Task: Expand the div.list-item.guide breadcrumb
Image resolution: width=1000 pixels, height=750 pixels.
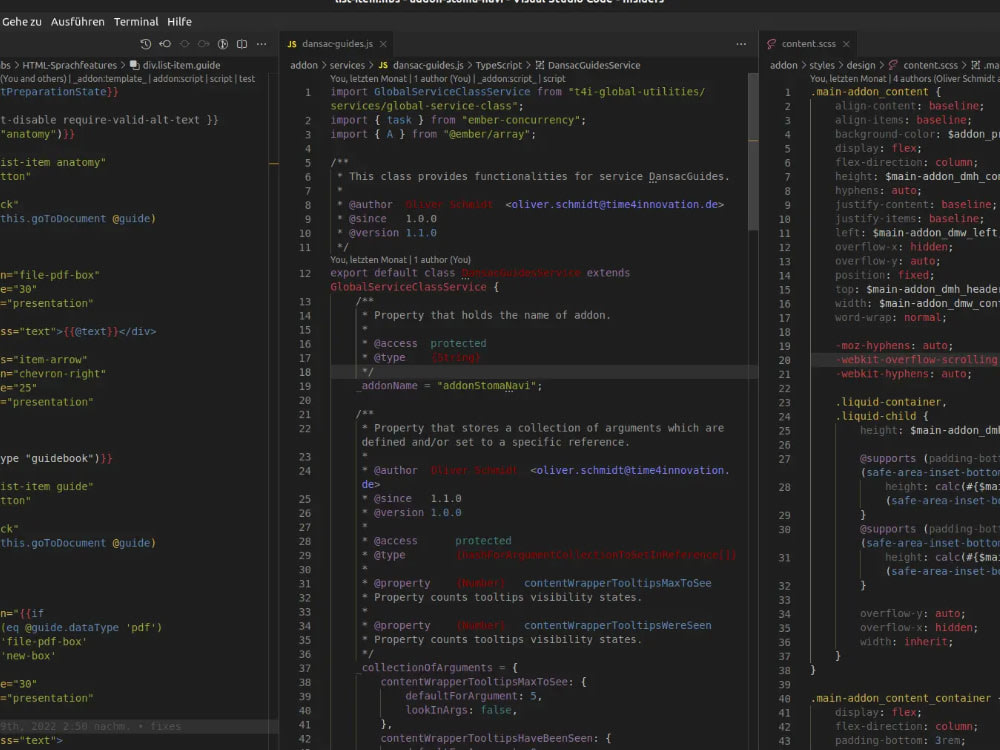Action: [x=181, y=65]
